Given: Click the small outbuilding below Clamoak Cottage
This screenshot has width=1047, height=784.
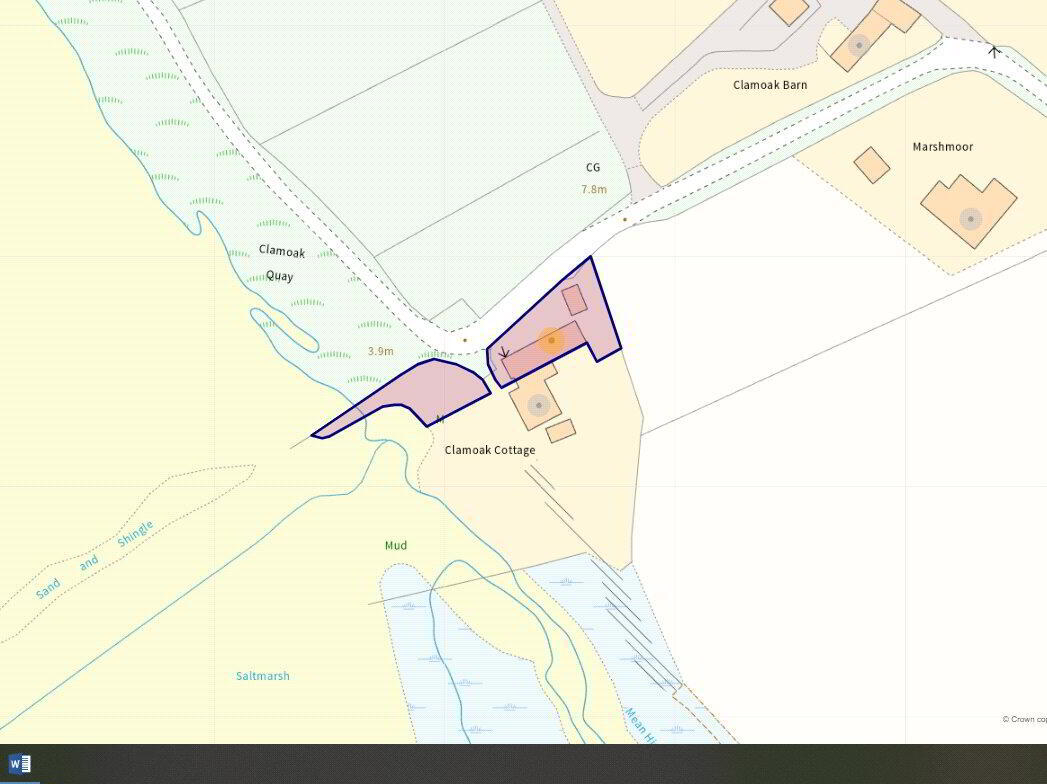Looking at the screenshot, I should coord(561,431).
